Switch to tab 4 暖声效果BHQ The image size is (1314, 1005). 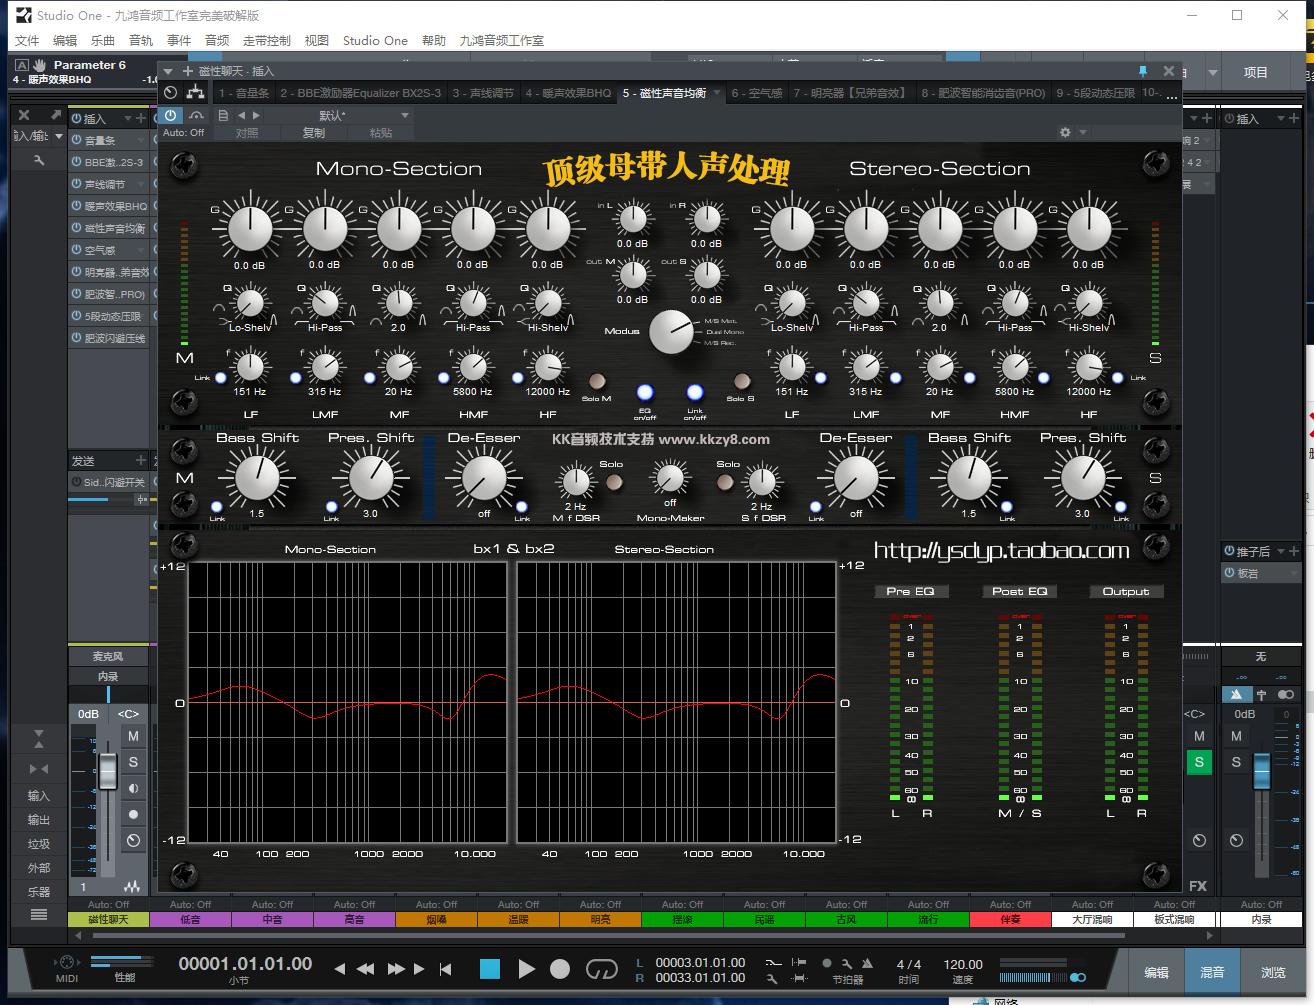click(568, 93)
